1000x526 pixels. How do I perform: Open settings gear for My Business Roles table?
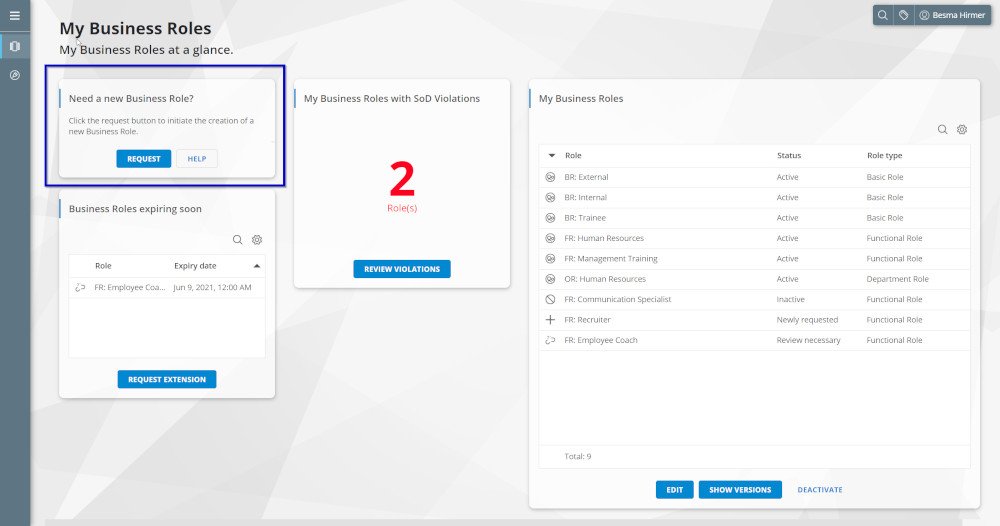962,129
